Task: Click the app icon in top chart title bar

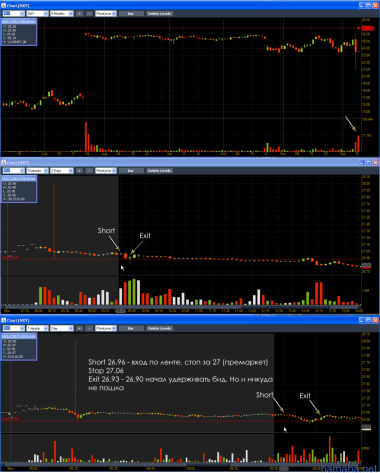Action: [x=4, y=6]
